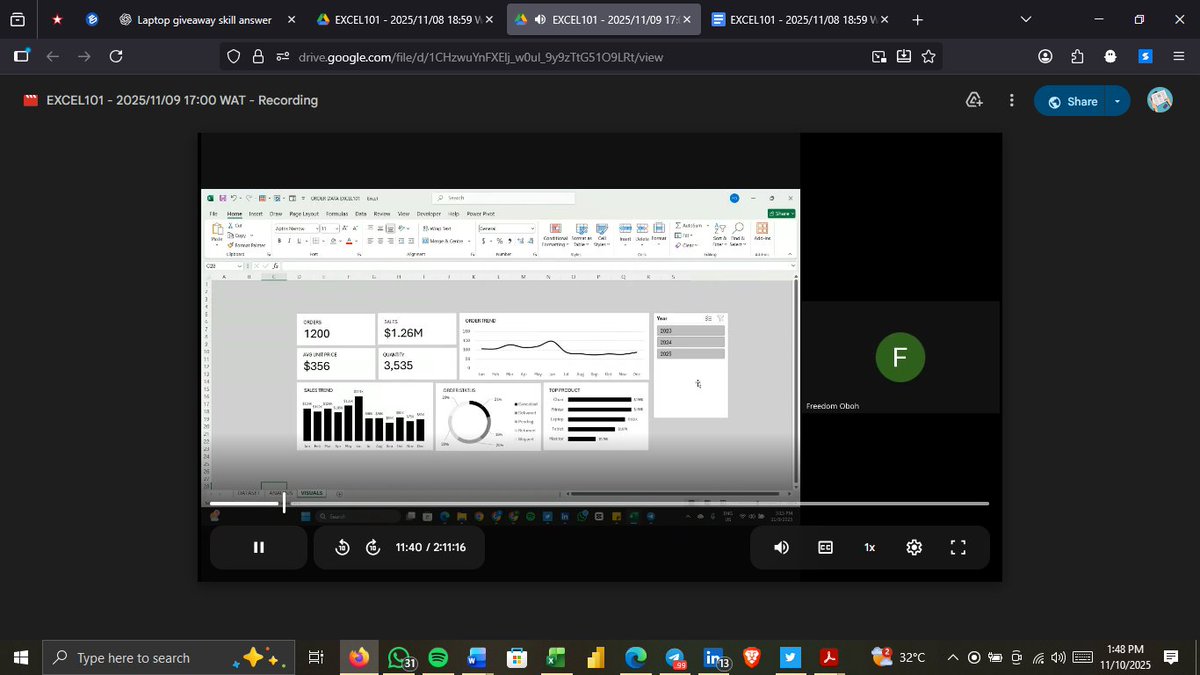Open playback speed 1x menu

pyautogui.click(x=869, y=547)
